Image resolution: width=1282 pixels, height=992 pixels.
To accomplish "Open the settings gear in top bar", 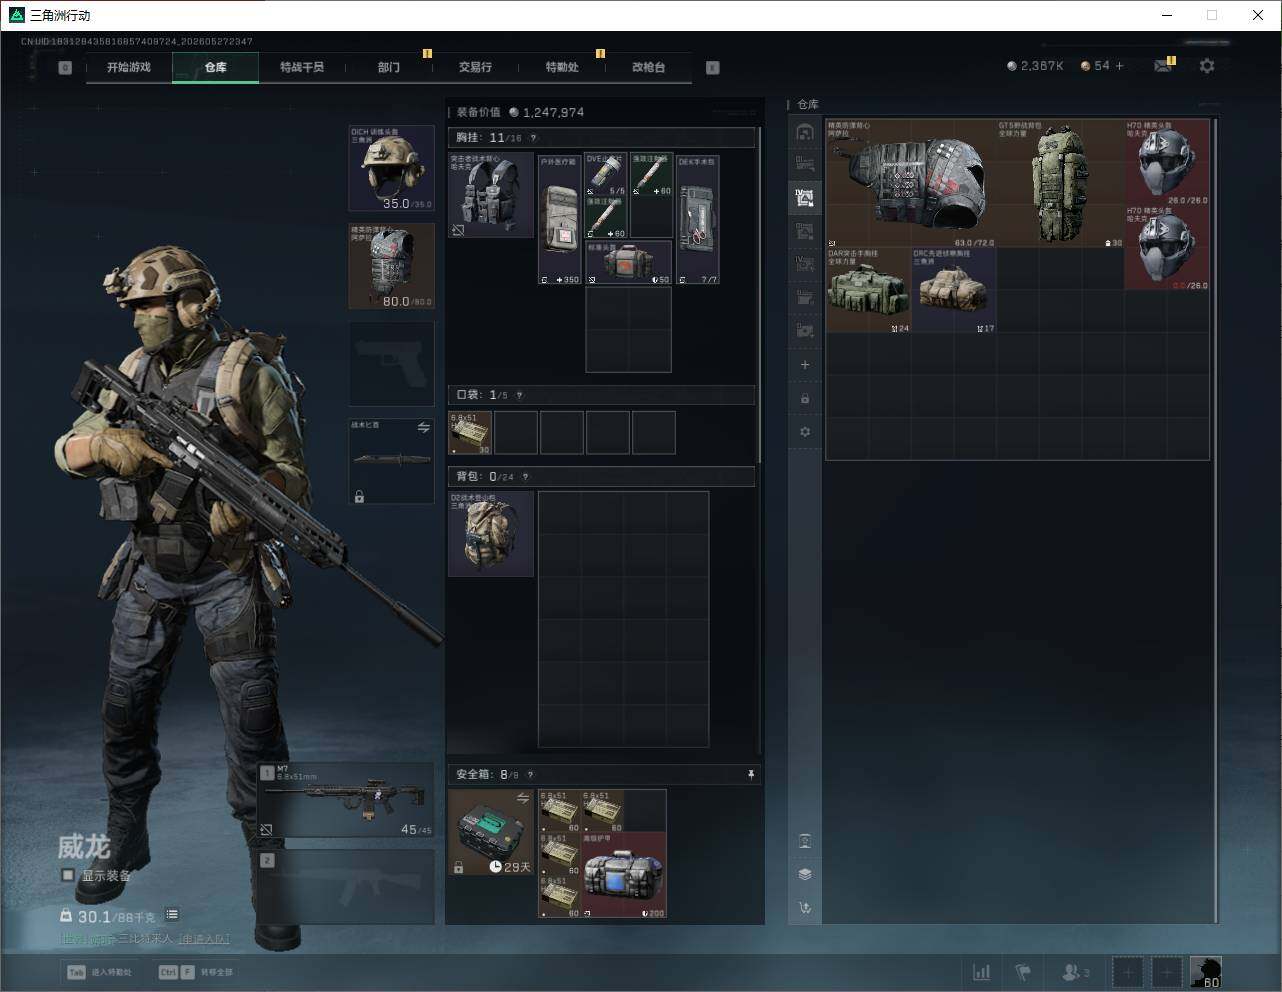I will 1207,66.
